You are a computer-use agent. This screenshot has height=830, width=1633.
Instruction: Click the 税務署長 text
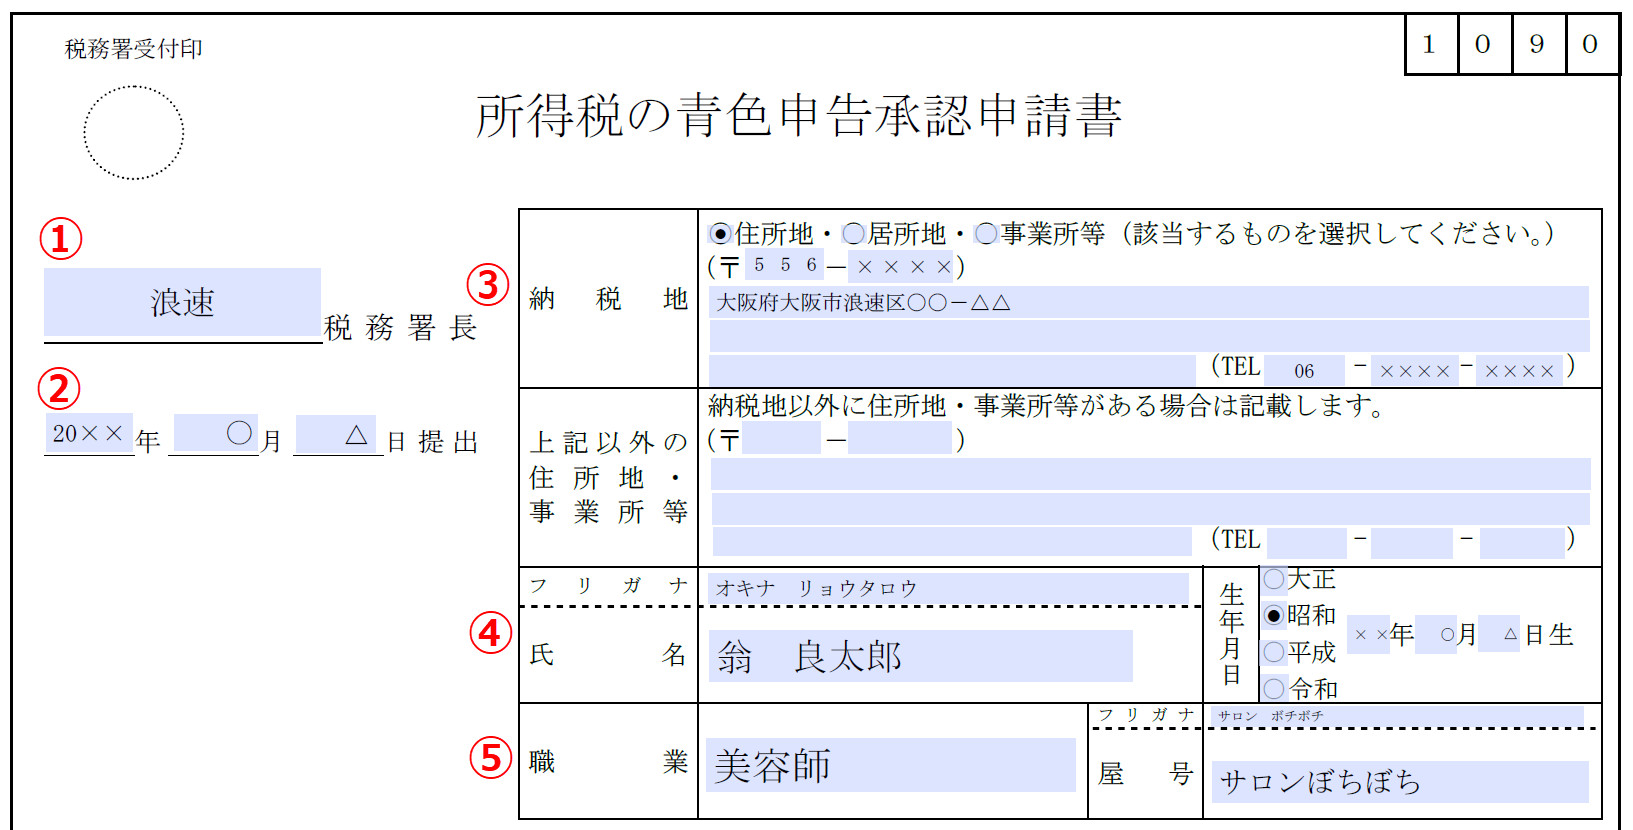coord(401,327)
